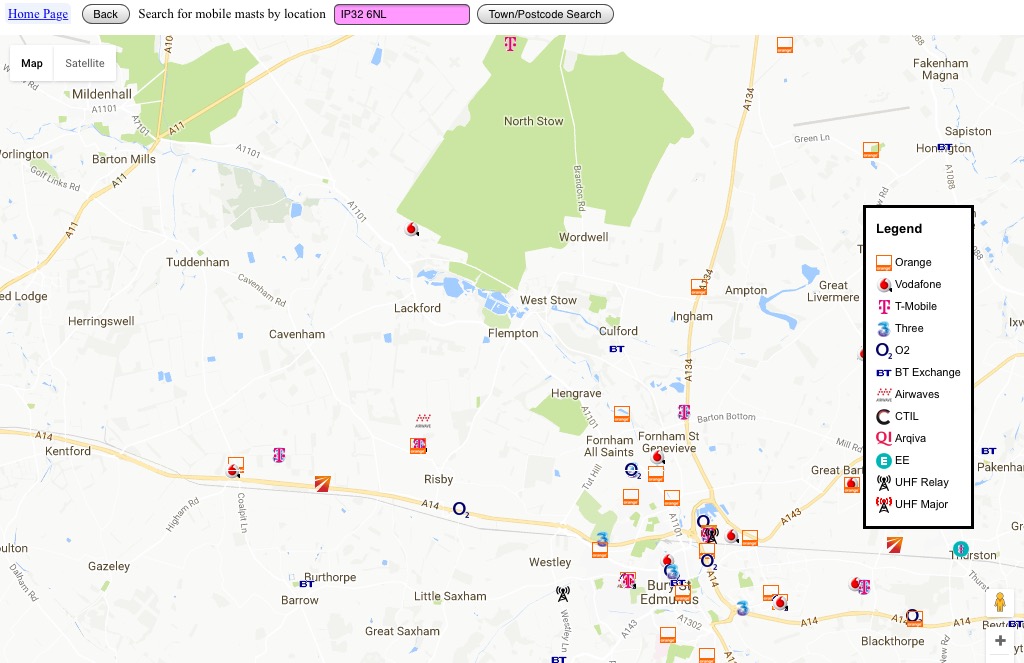Click the UHF Relay marker near Westley
Screen dimensions: 1024x663
[x=562, y=593]
